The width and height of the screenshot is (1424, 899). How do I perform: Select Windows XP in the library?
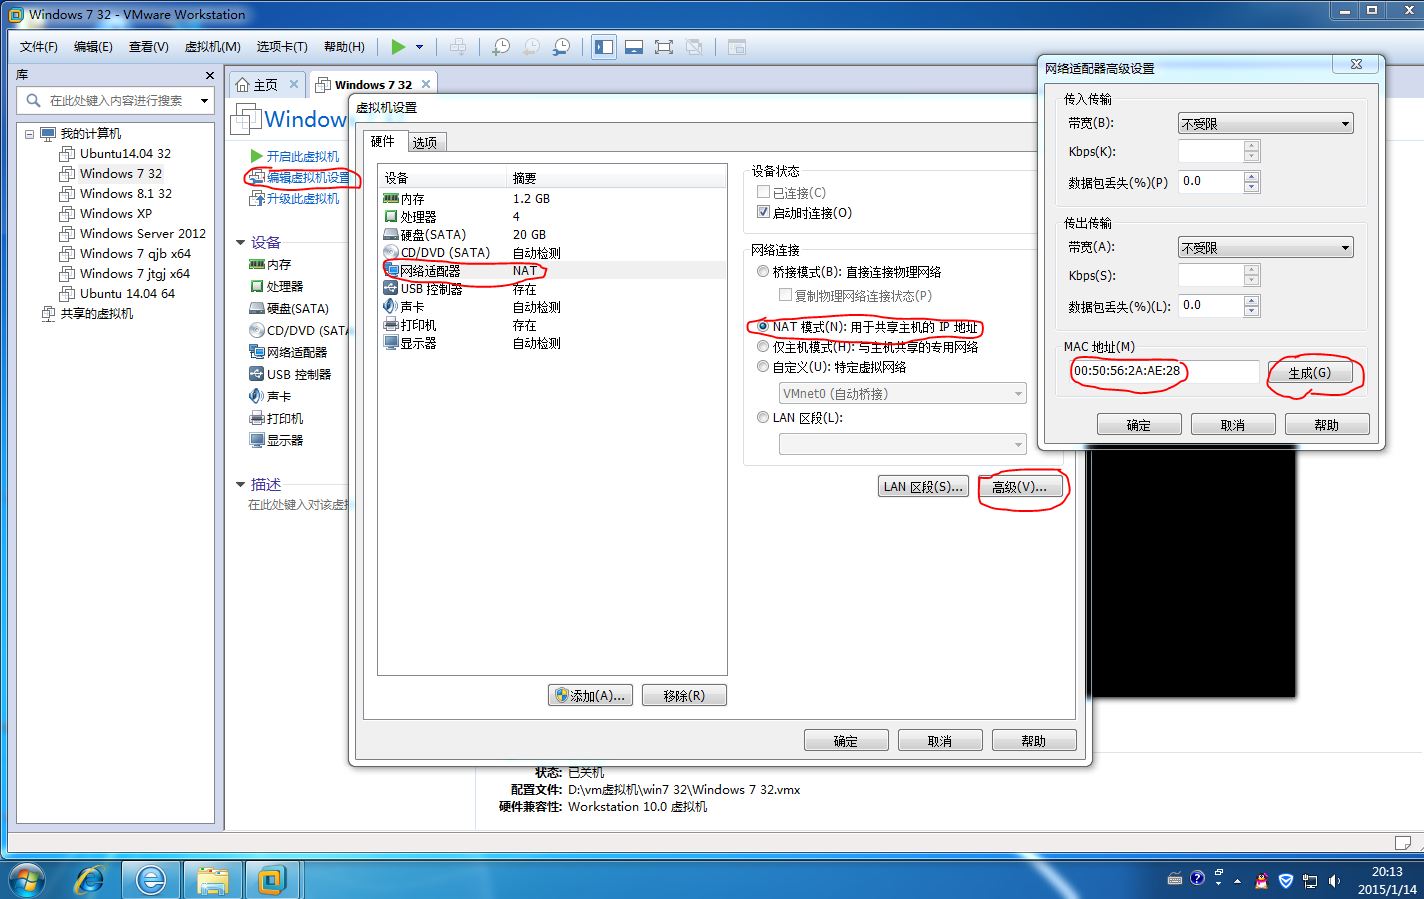116,213
